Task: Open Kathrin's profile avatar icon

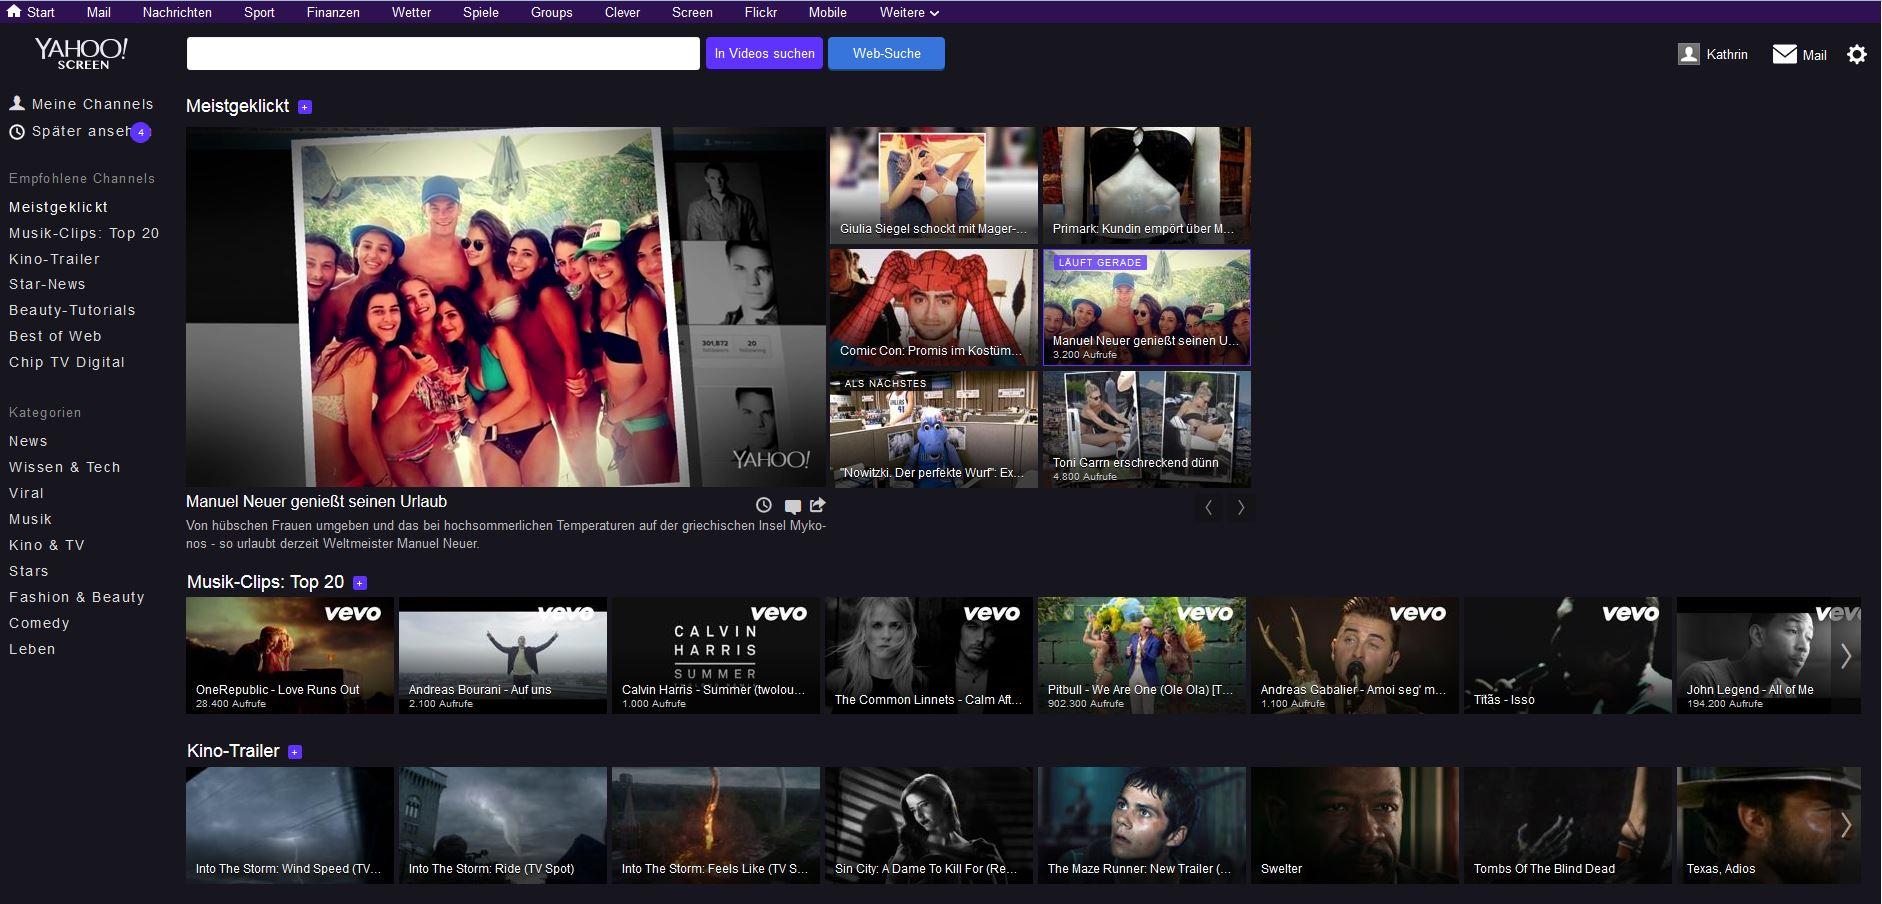Action: [x=1689, y=54]
